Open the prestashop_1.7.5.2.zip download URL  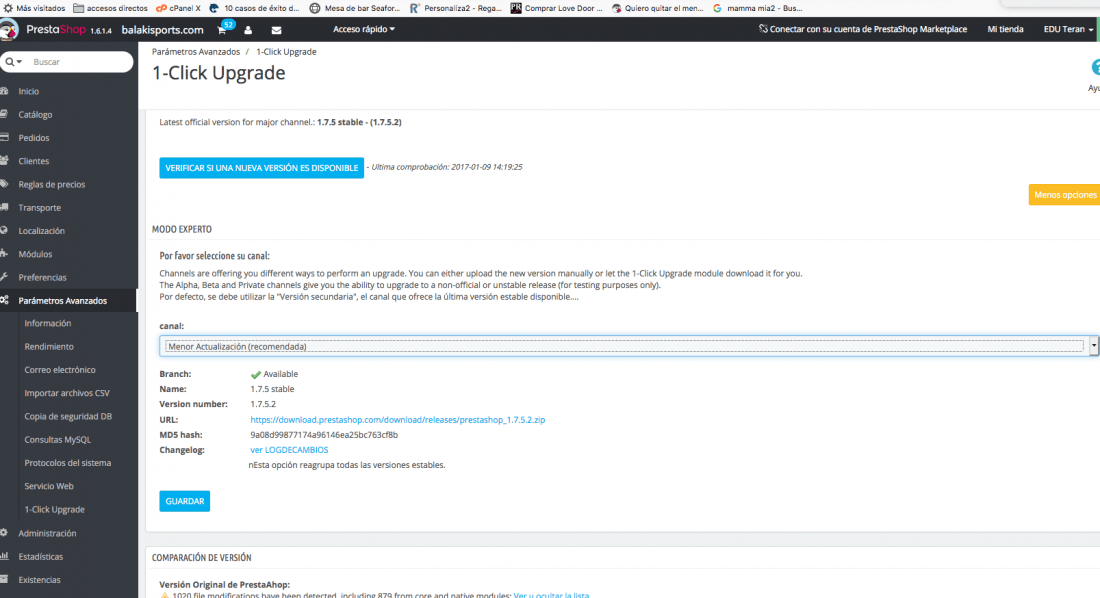tap(398, 420)
